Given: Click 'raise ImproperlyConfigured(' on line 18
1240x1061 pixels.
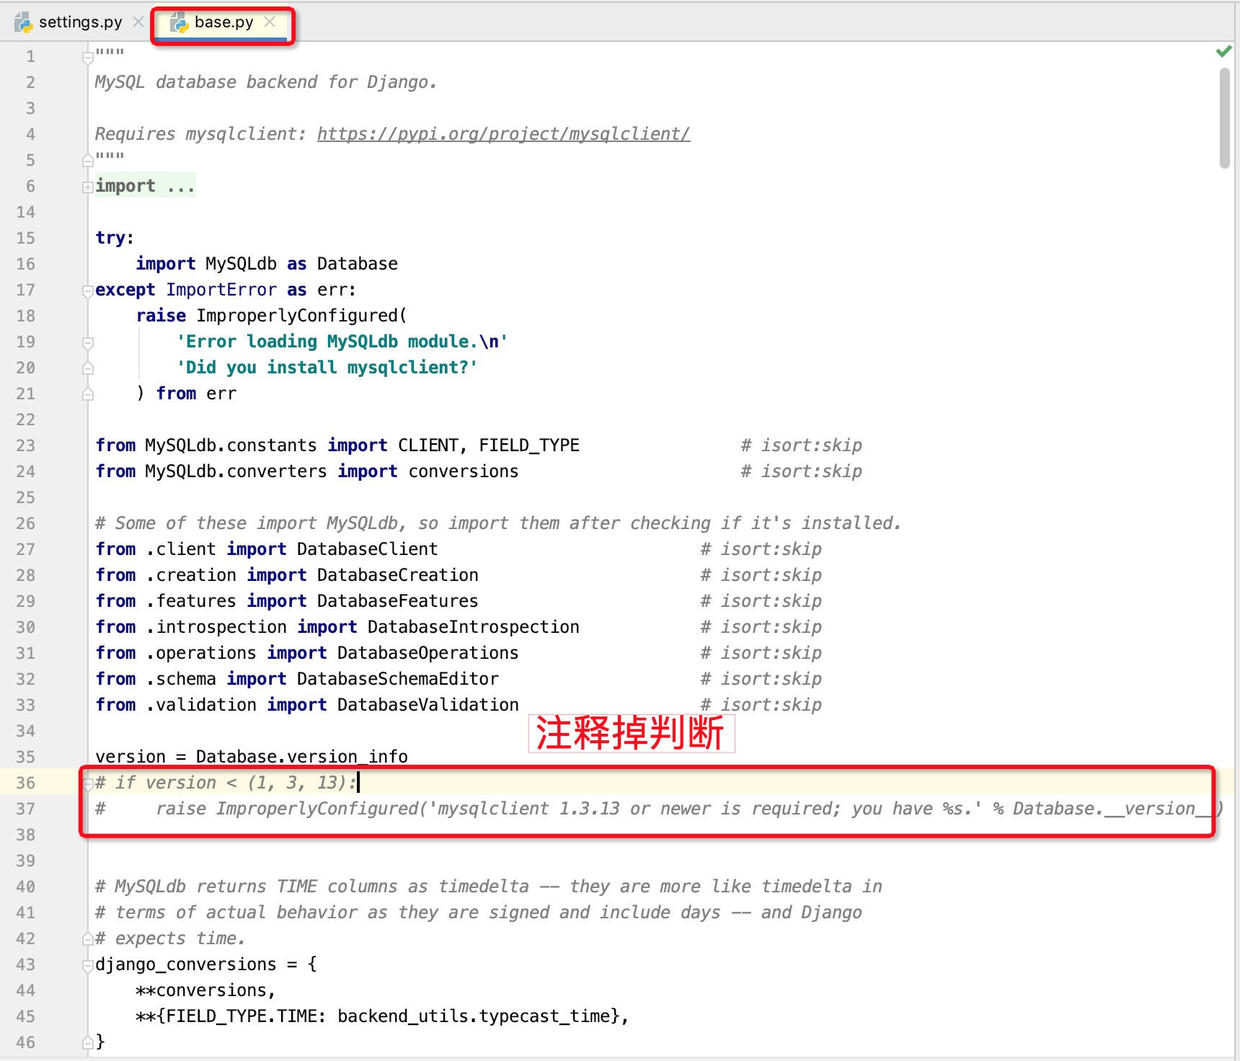Looking at the screenshot, I should [271, 316].
